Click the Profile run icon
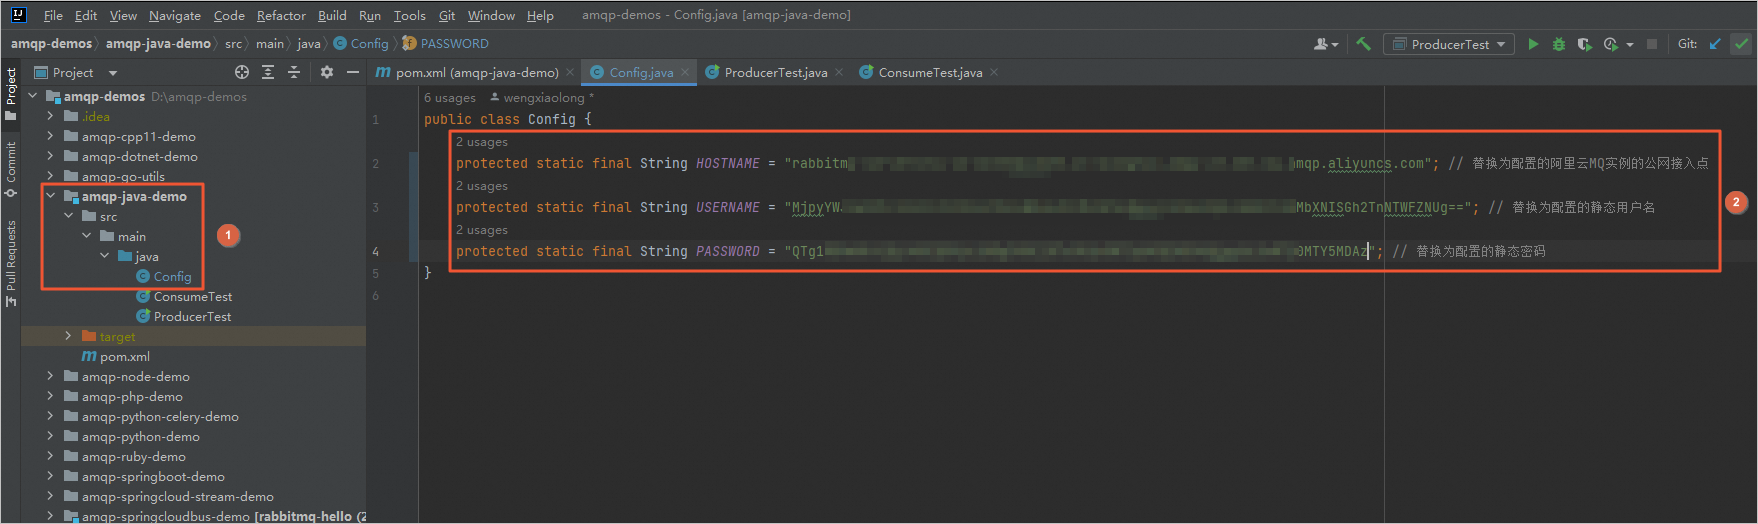The height and width of the screenshot is (524, 1758). click(1610, 44)
